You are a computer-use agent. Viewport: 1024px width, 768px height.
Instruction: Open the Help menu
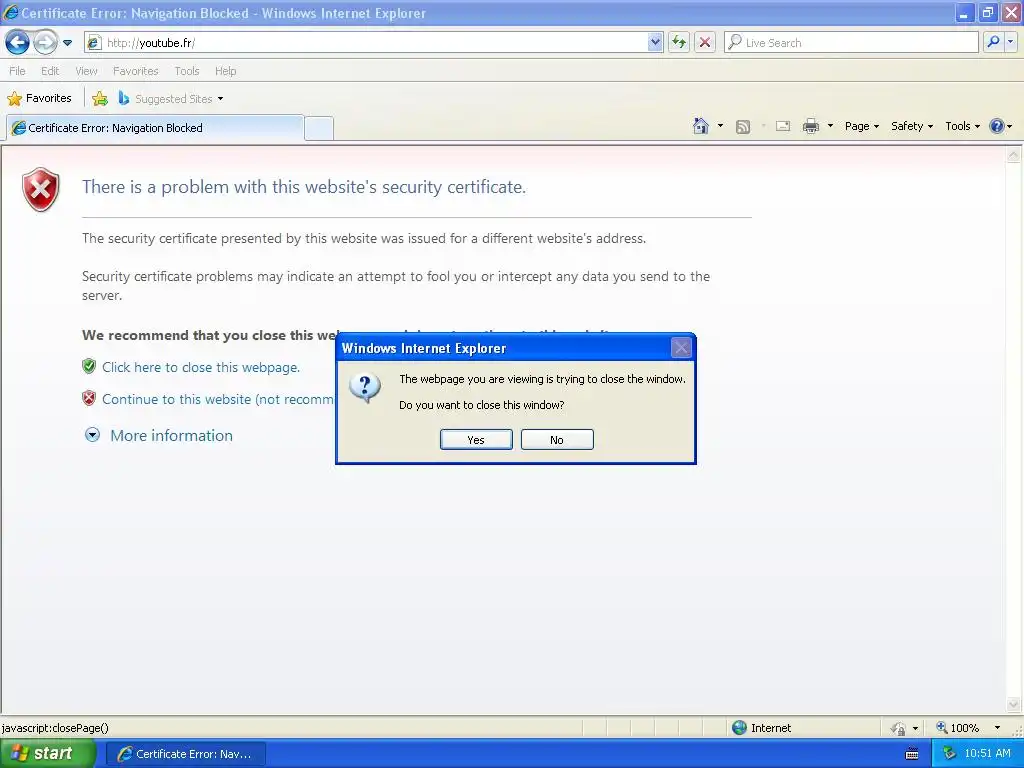(x=225, y=71)
